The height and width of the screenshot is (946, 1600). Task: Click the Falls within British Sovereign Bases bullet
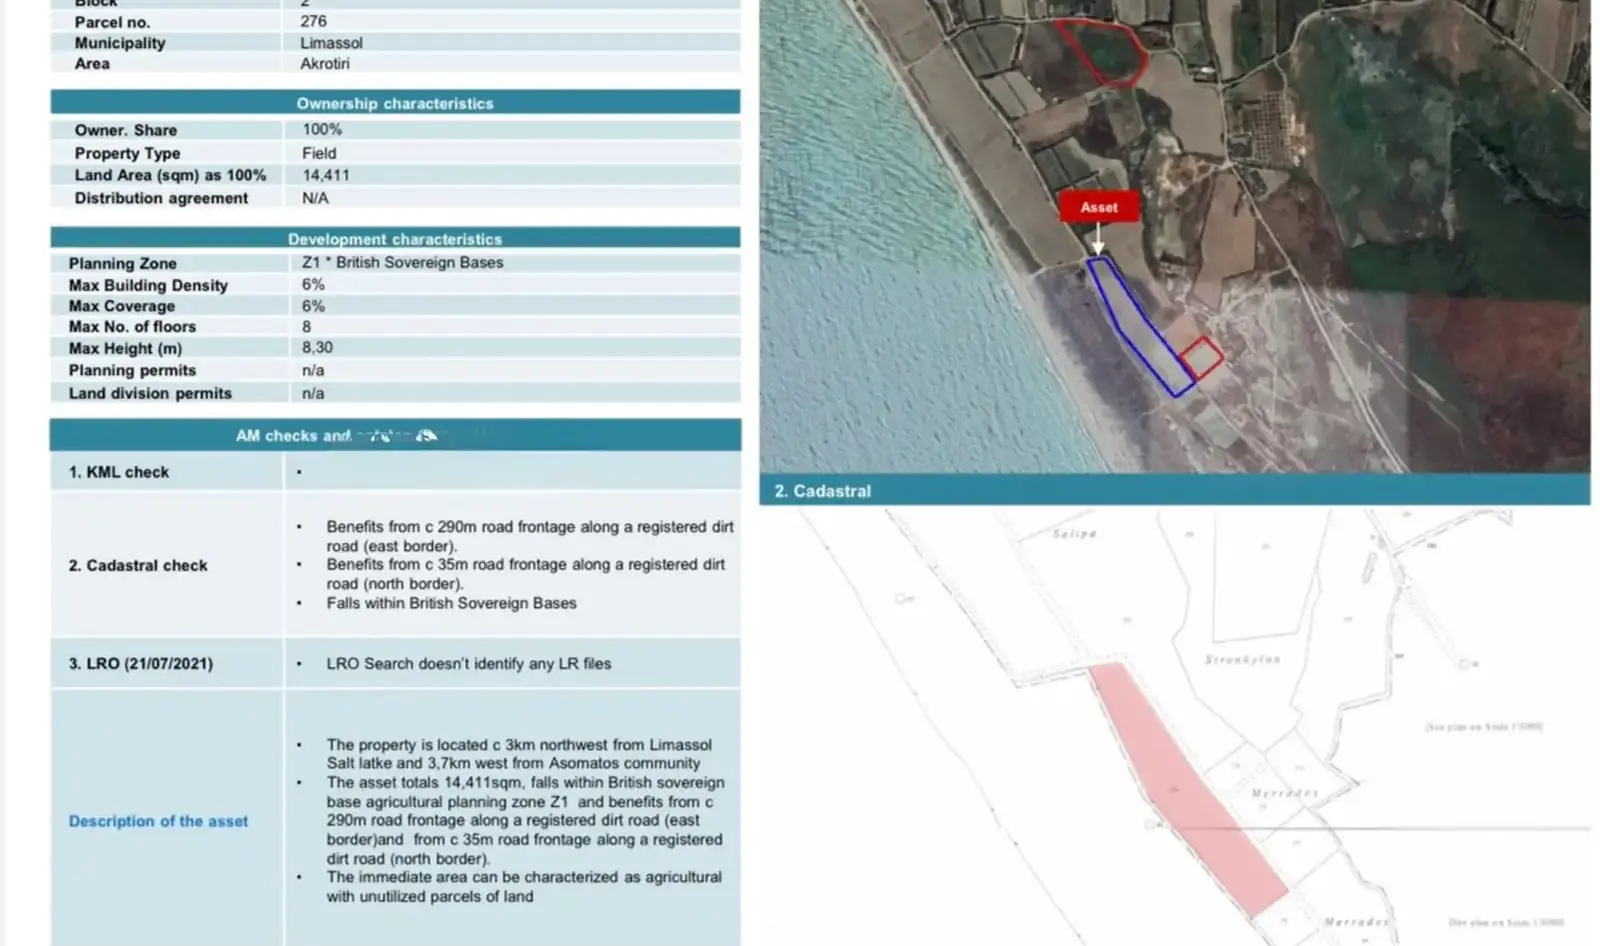click(x=451, y=603)
